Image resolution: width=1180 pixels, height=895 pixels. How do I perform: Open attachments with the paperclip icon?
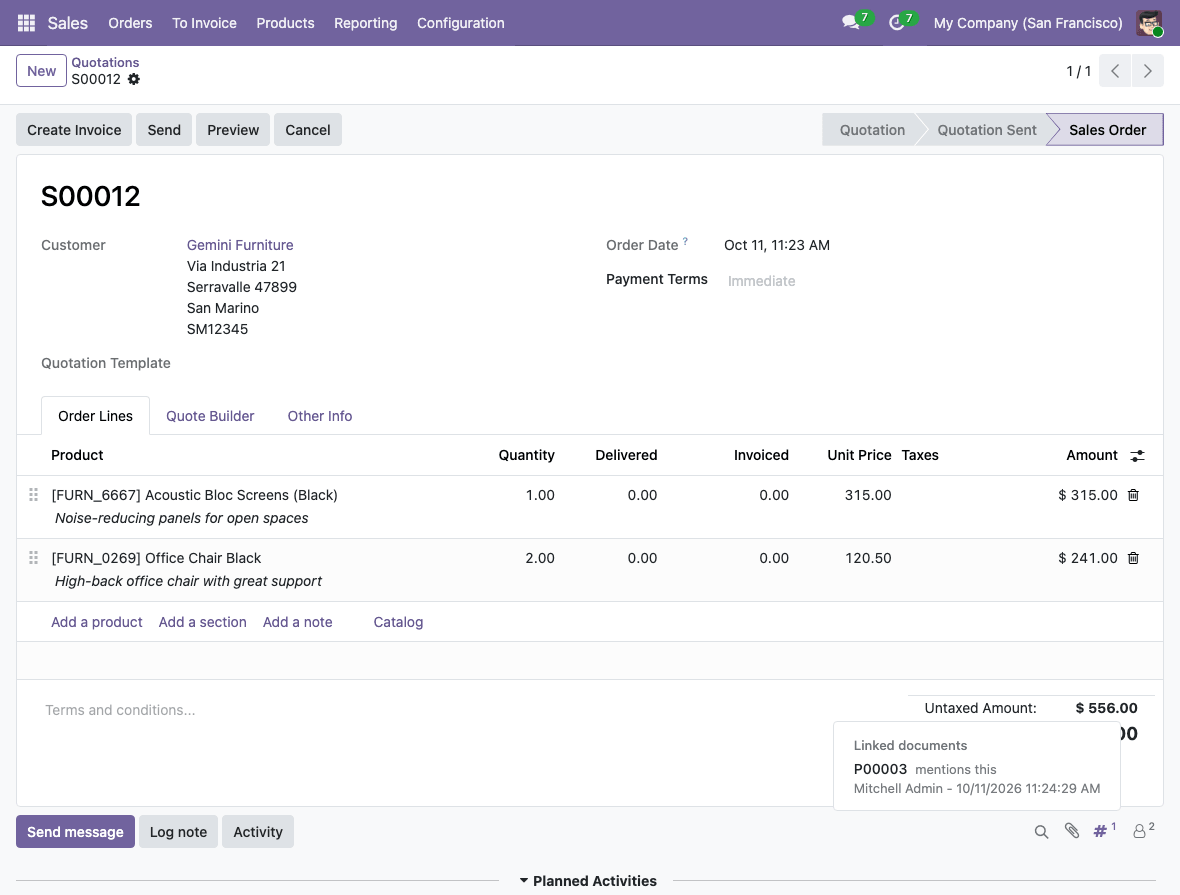(x=1072, y=831)
